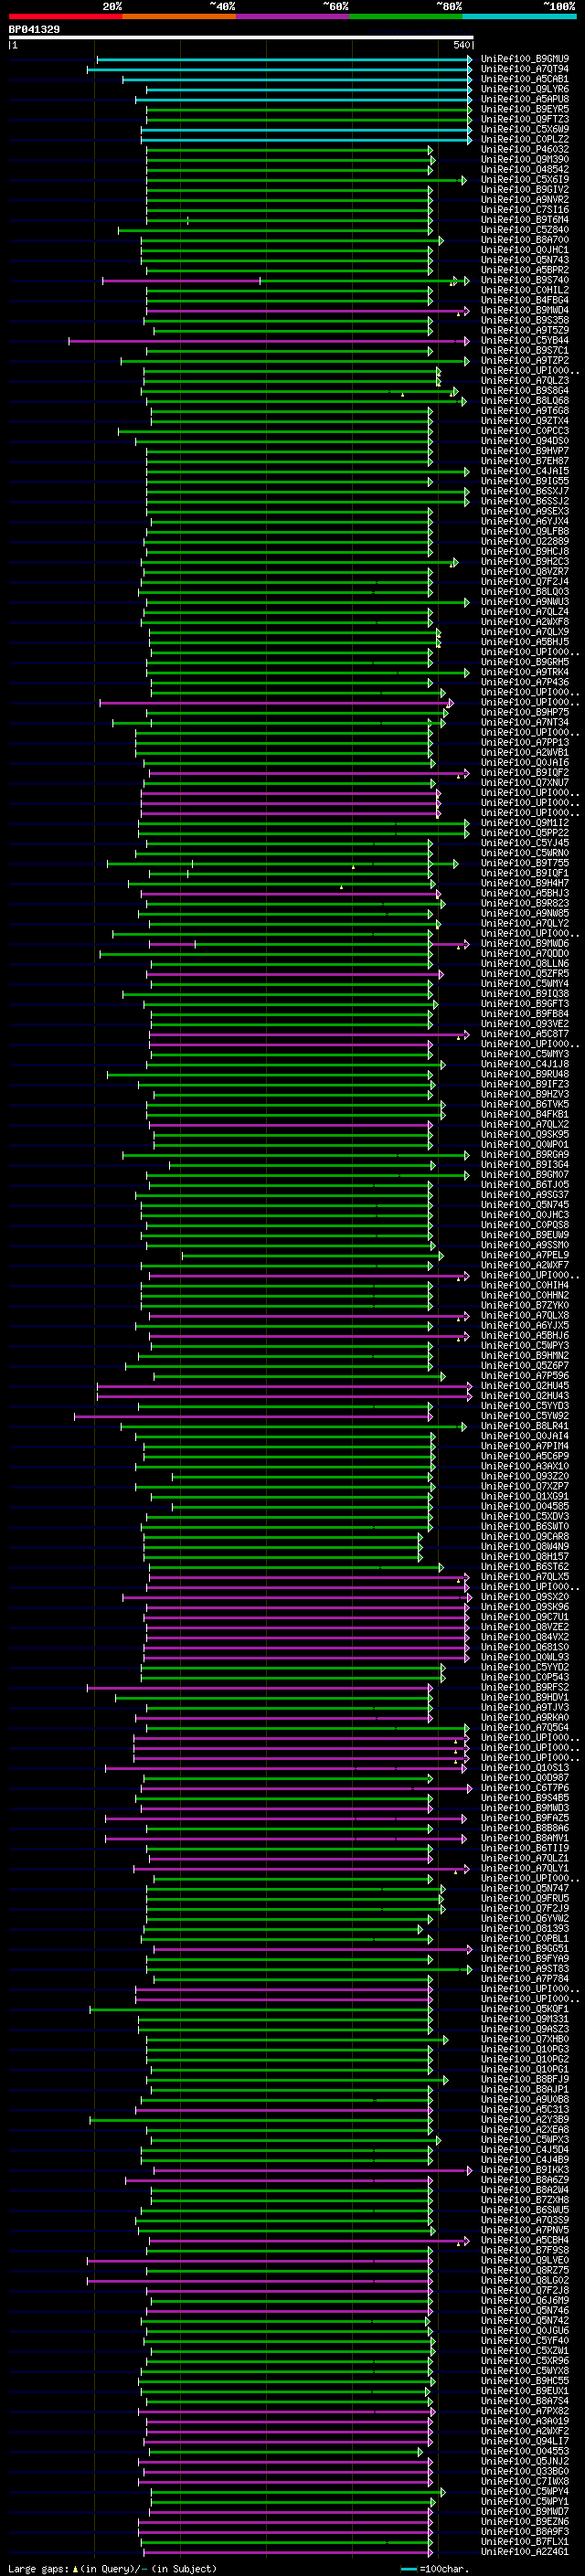The width and height of the screenshot is (585, 2576).
Task: Select hit label UniRef100_B6SXJ7
Action: click(525, 491)
